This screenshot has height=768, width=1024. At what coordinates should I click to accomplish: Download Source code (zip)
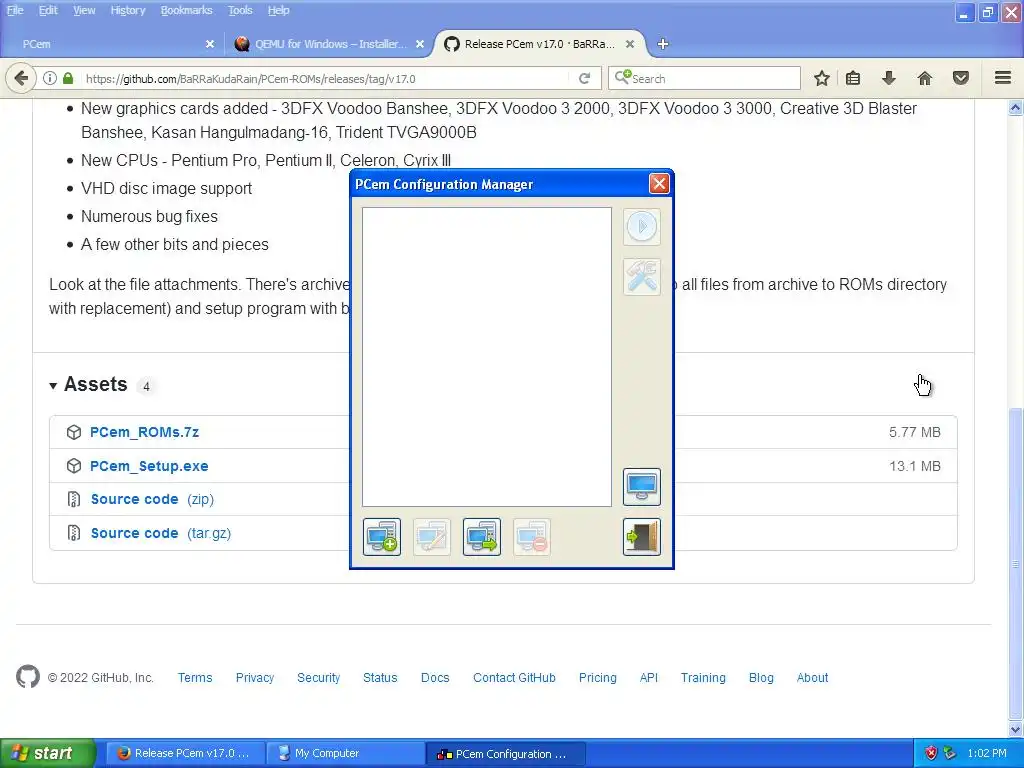152,500
